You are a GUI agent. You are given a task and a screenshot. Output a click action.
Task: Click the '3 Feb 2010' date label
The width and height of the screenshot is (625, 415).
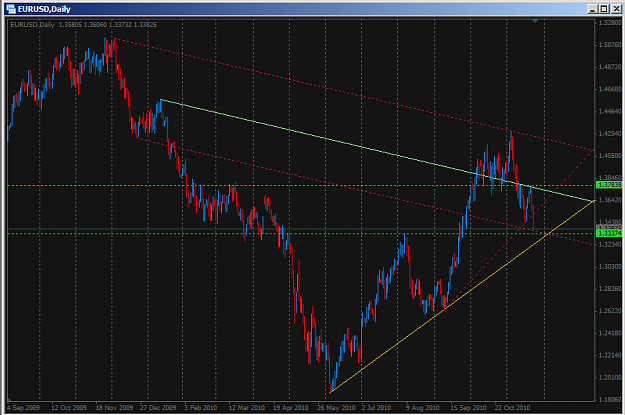click(x=200, y=408)
